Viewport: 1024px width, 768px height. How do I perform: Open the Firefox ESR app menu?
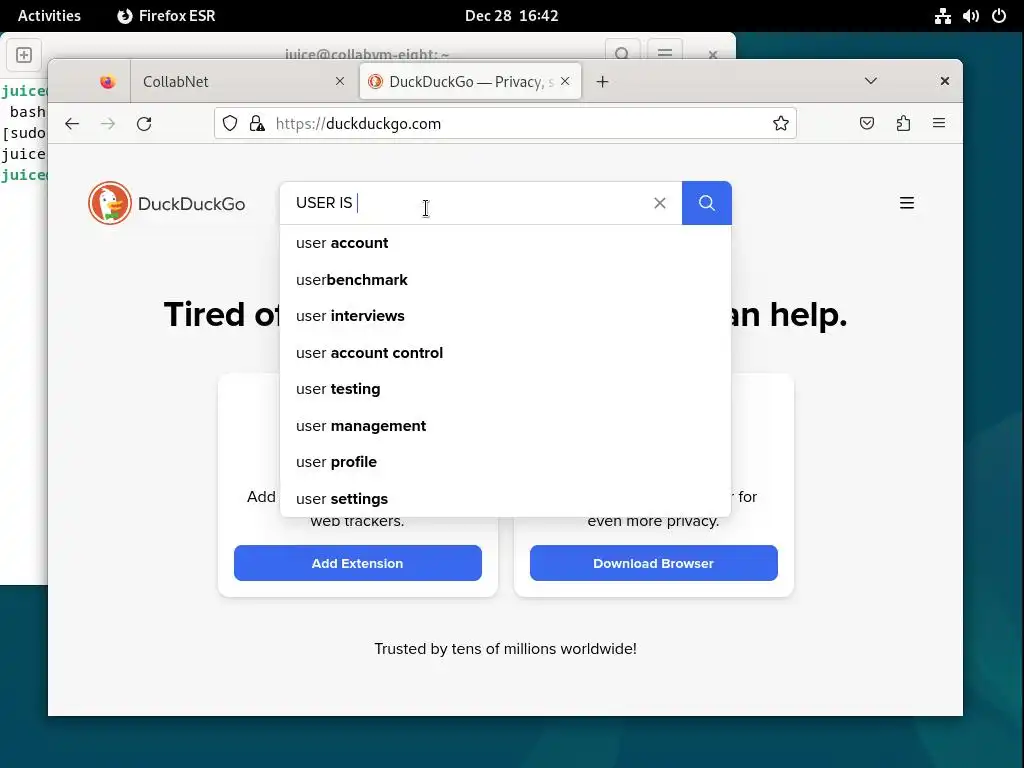tap(167, 16)
